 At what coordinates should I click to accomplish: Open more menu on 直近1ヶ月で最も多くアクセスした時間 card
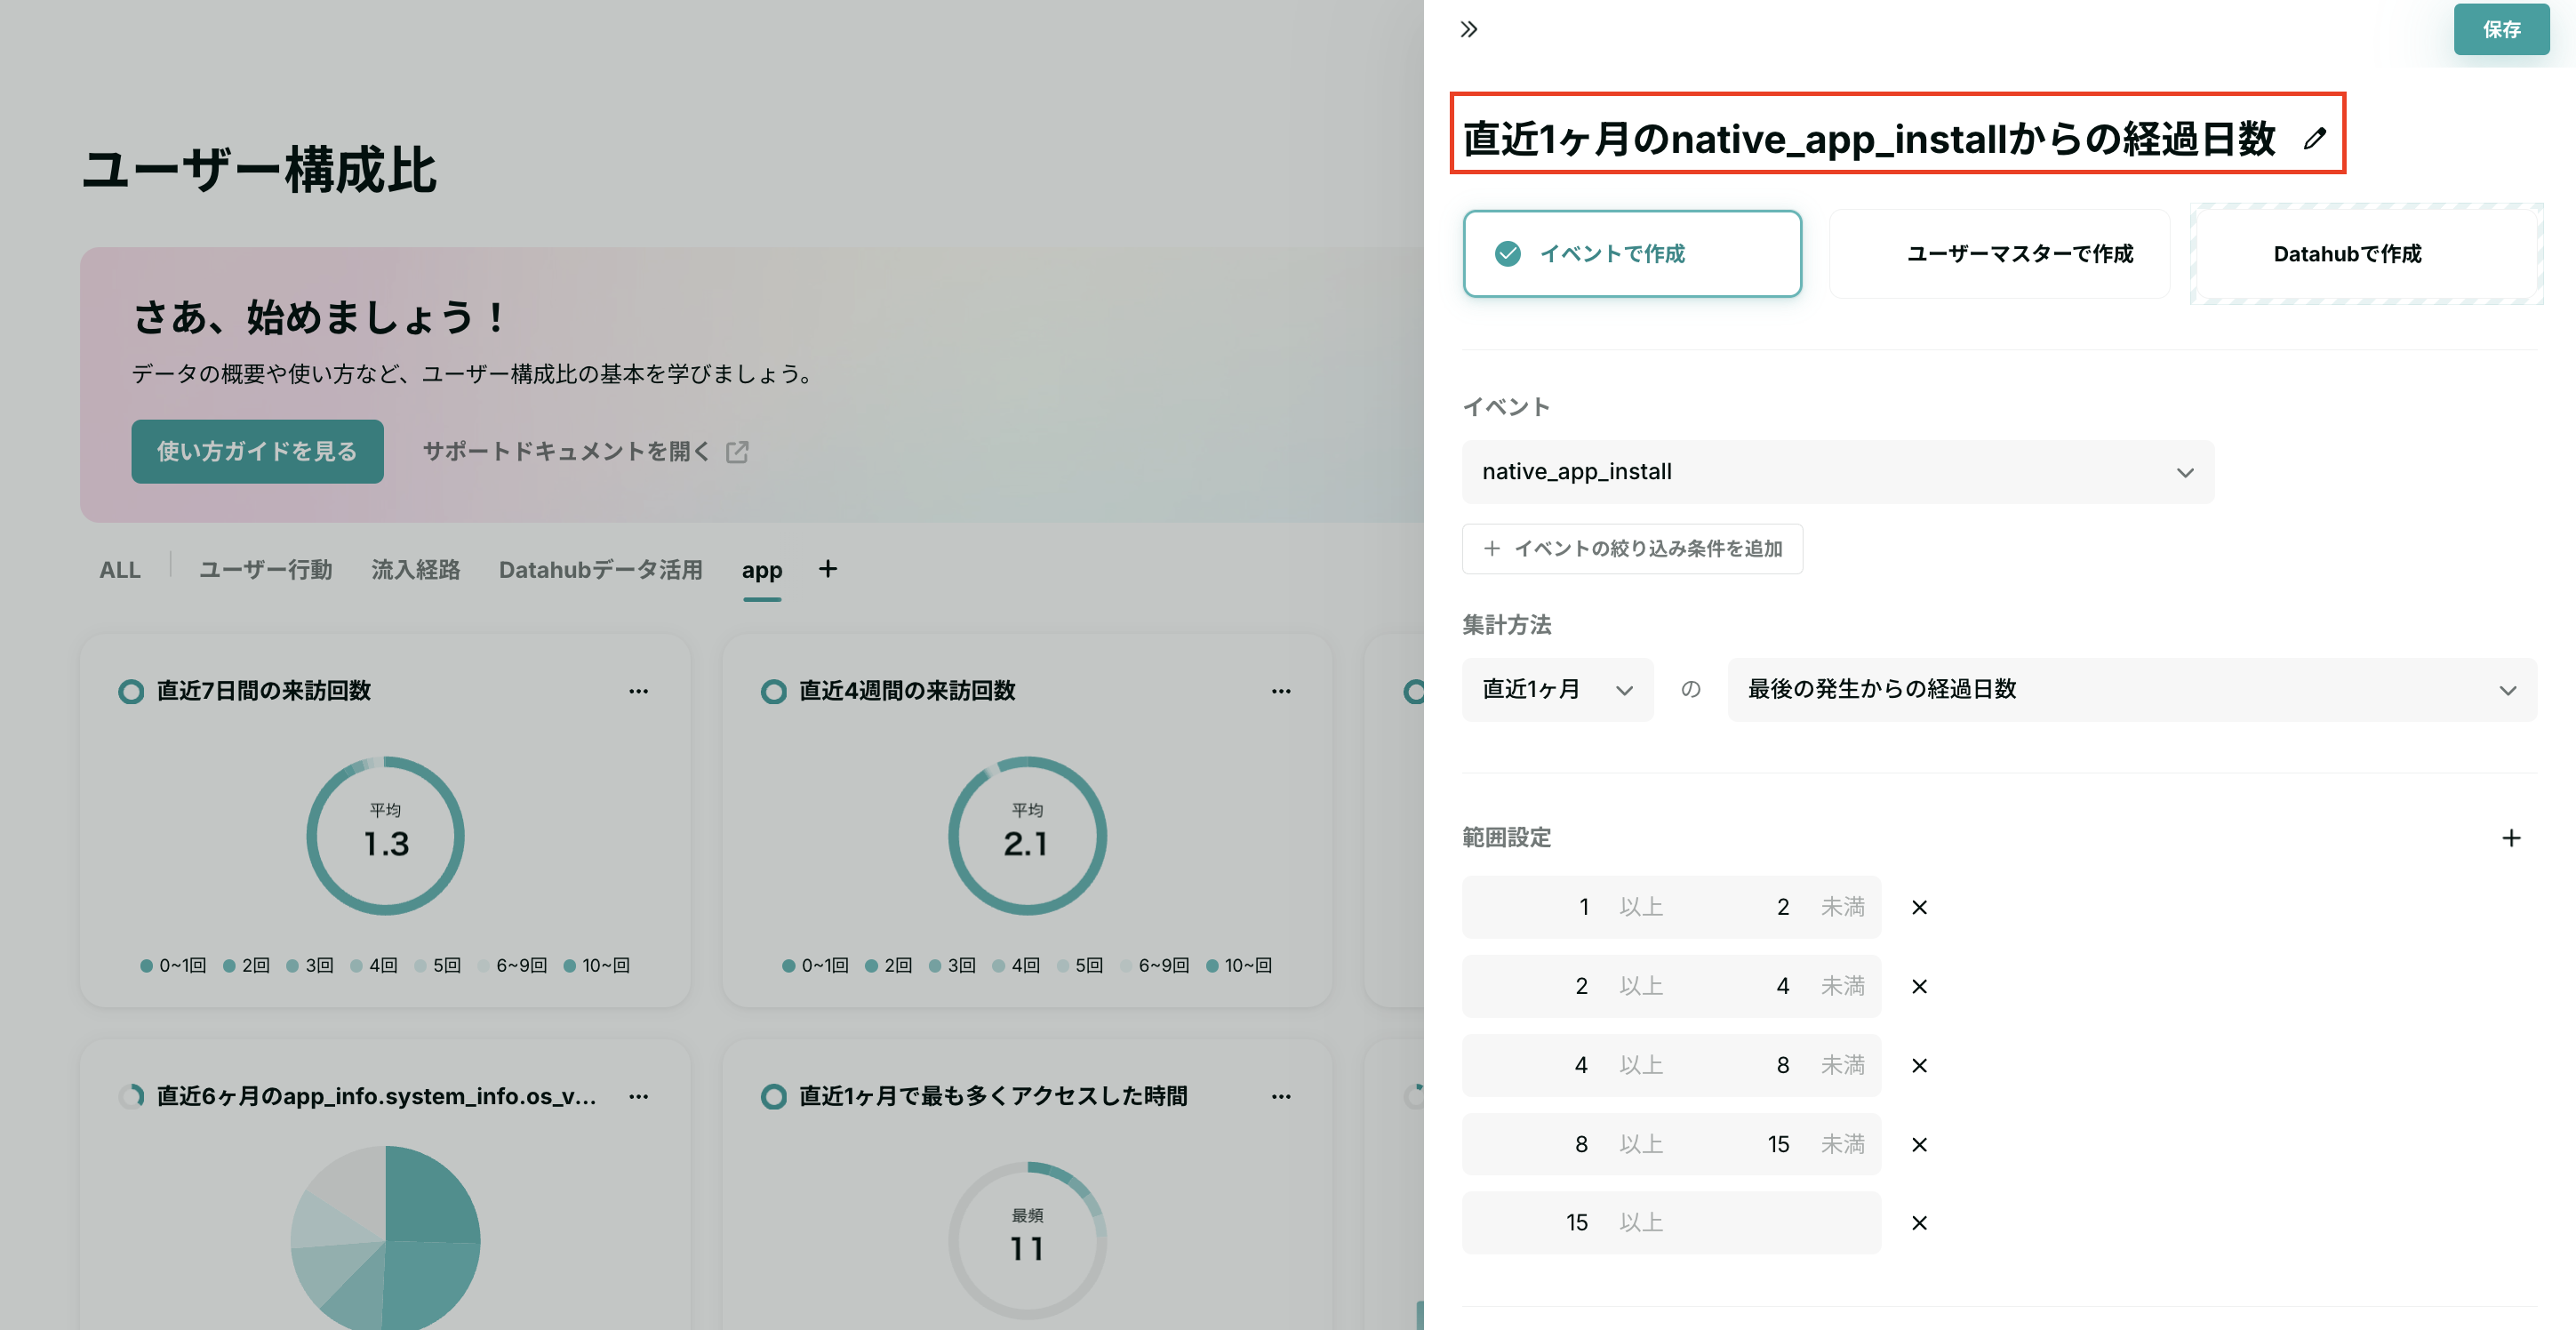click(1281, 1096)
